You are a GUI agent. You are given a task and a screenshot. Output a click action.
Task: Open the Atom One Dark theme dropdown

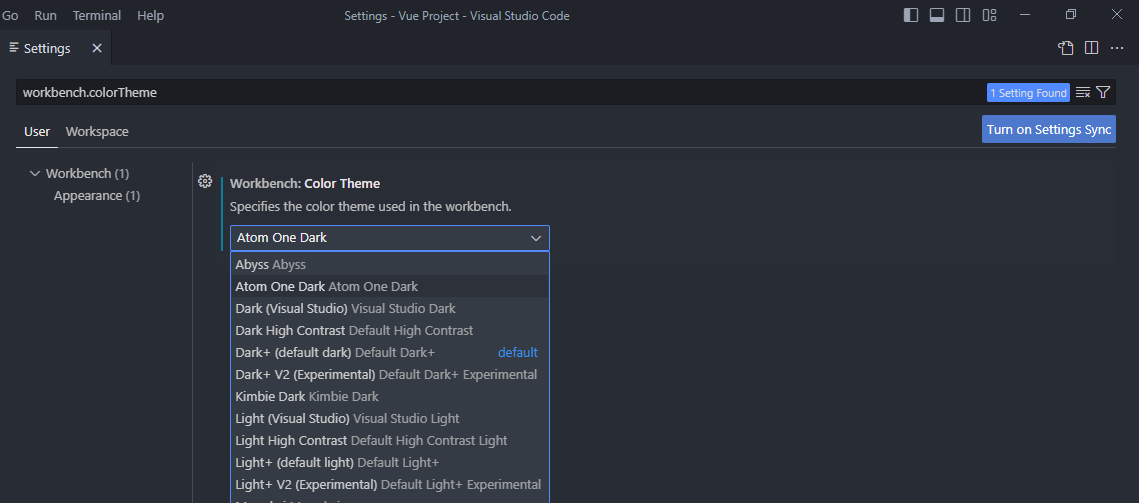(390, 238)
